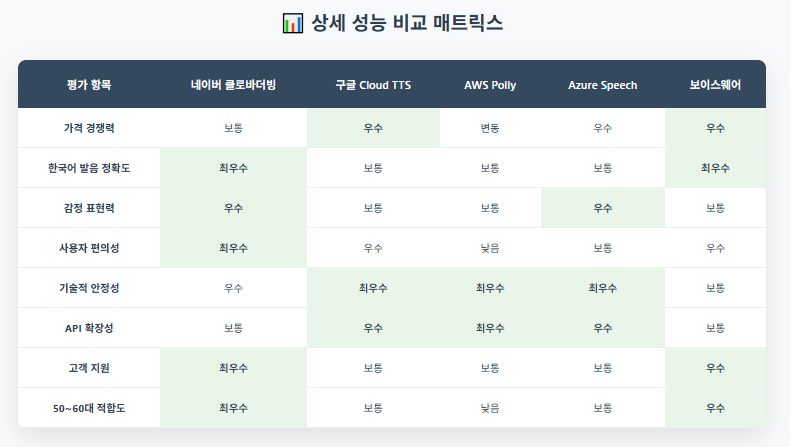Click 최우수 for 네이버 클로바더빙 사용자 편의성

[233, 247]
